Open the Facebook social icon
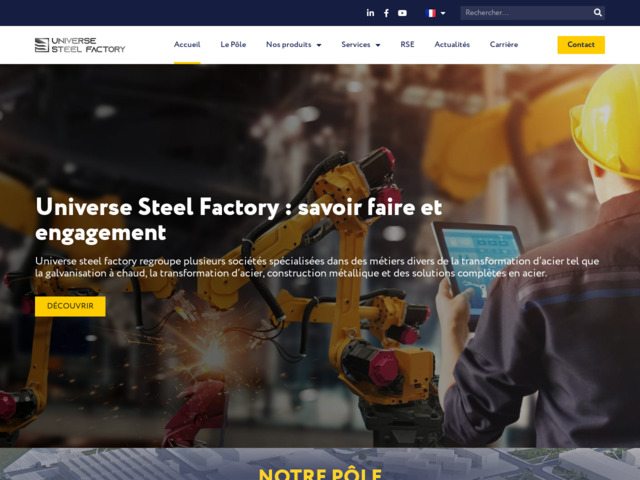Viewport: 640px width, 480px height. [386, 13]
